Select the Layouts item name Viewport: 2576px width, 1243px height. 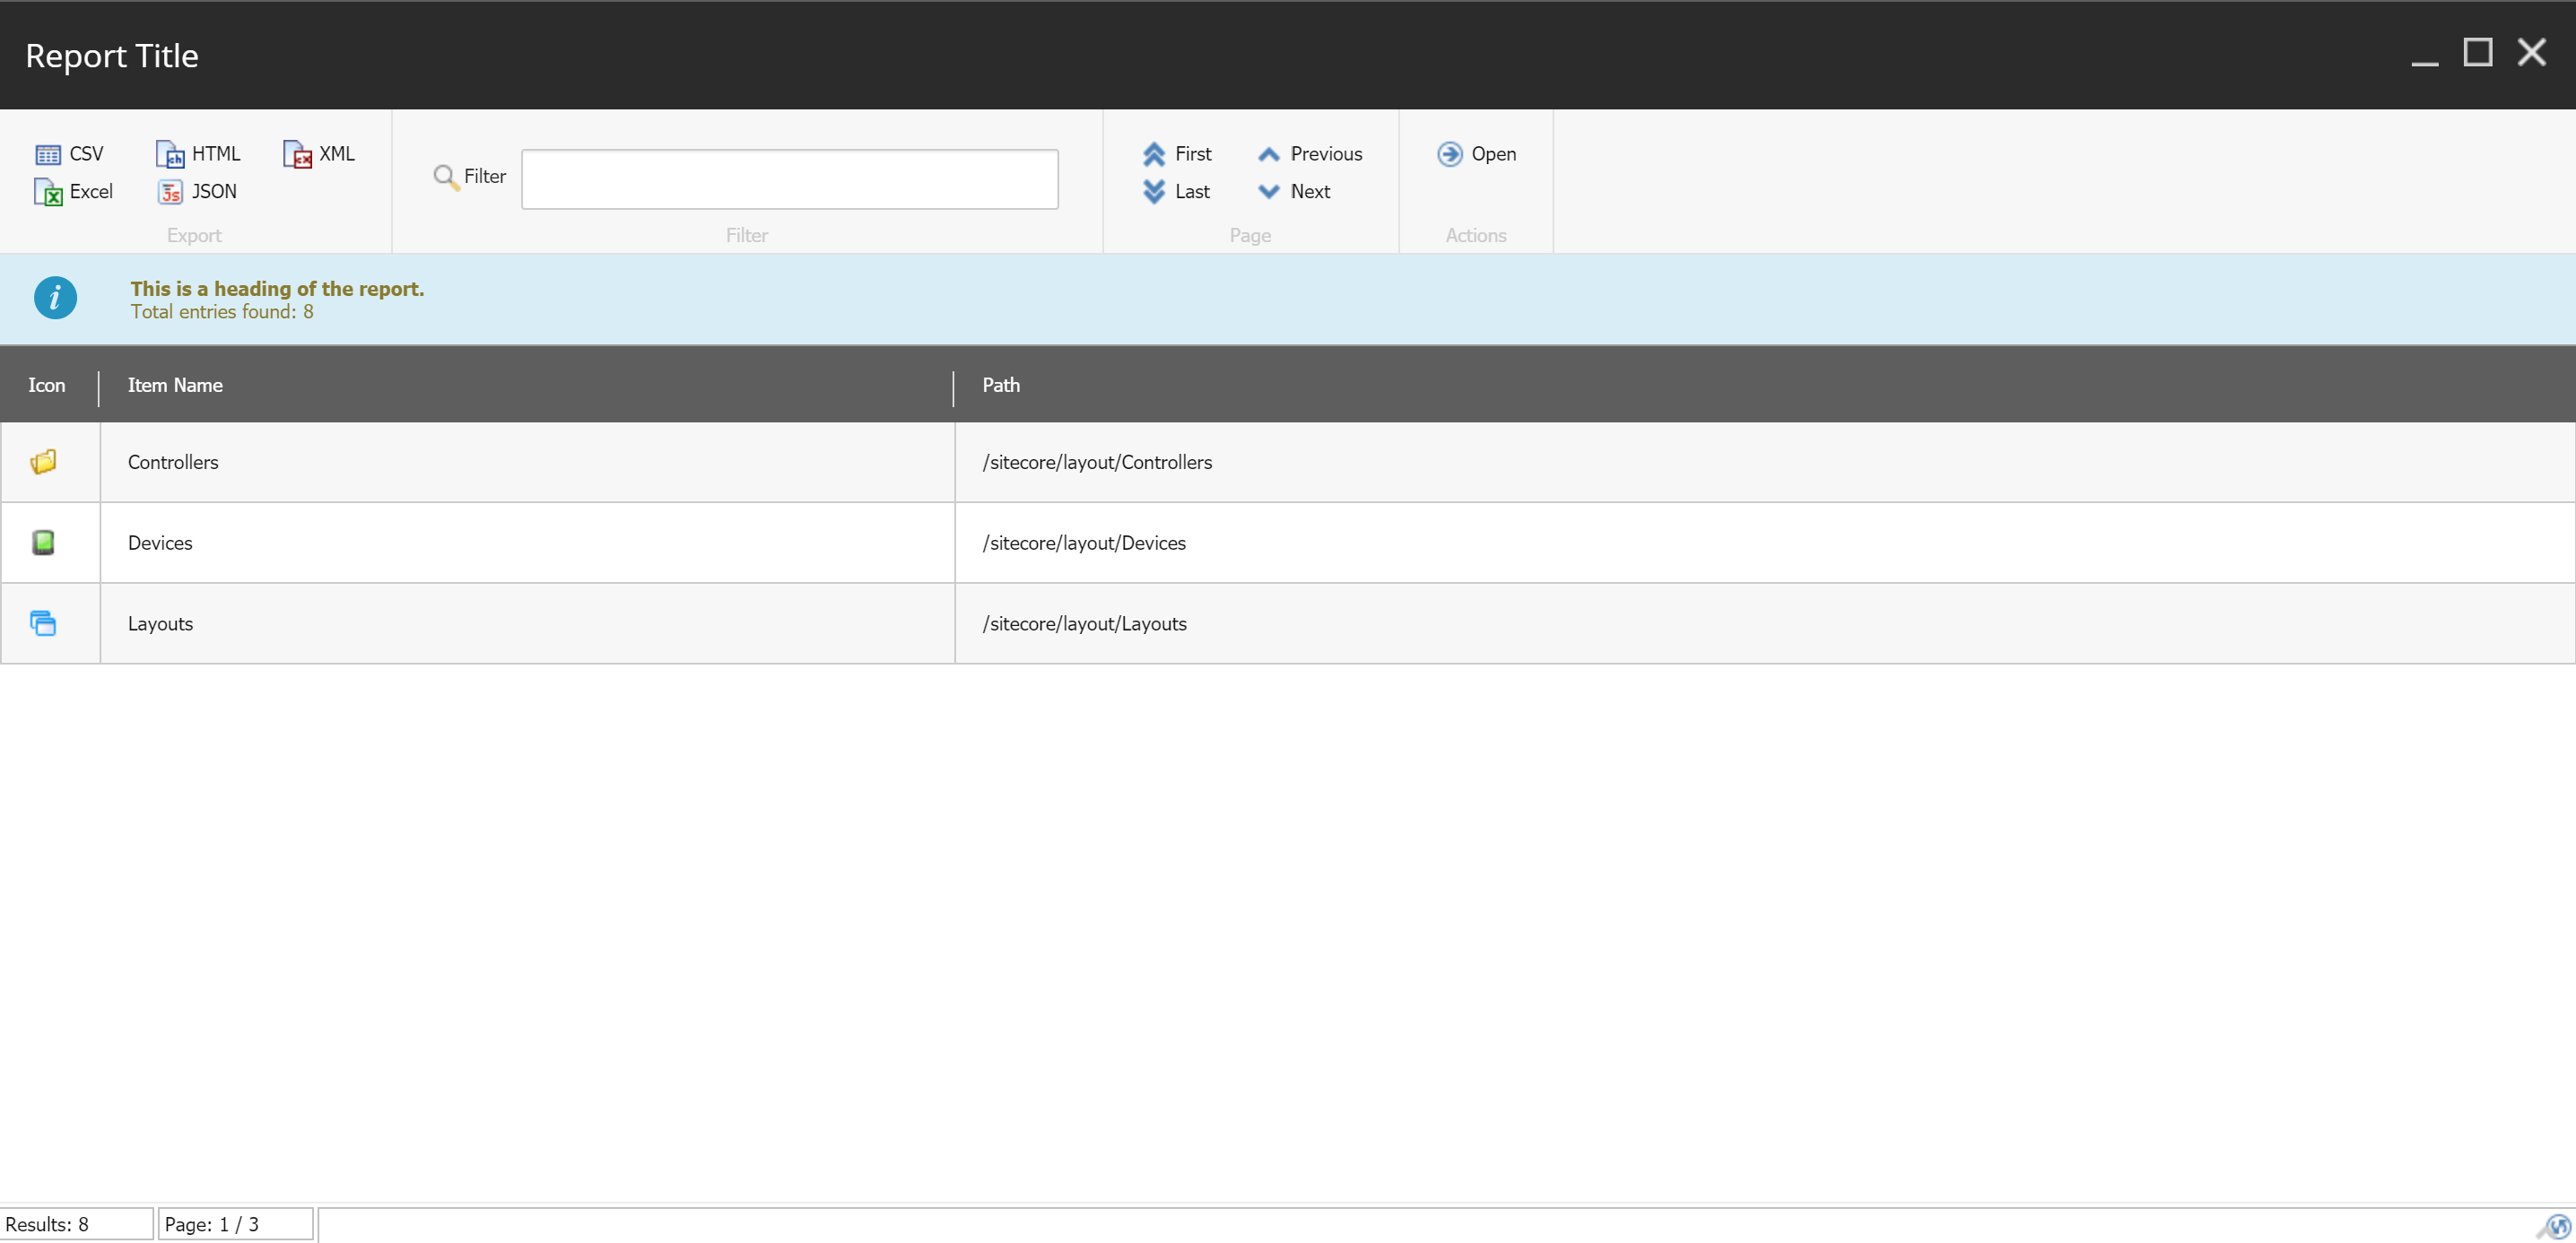[160, 624]
